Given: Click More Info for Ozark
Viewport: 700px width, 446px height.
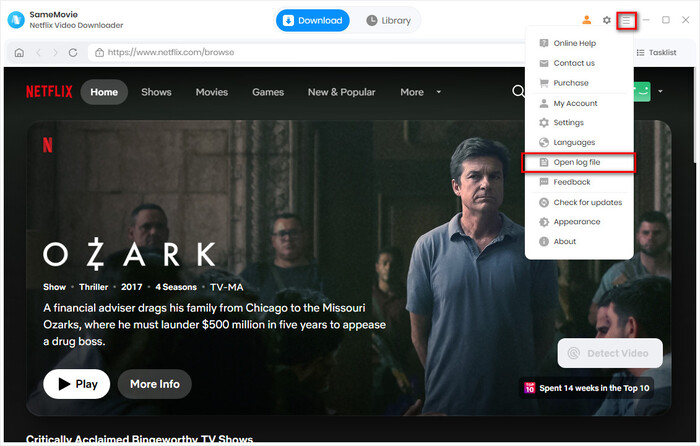Looking at the screenshot, I should (x=155, y=384).
